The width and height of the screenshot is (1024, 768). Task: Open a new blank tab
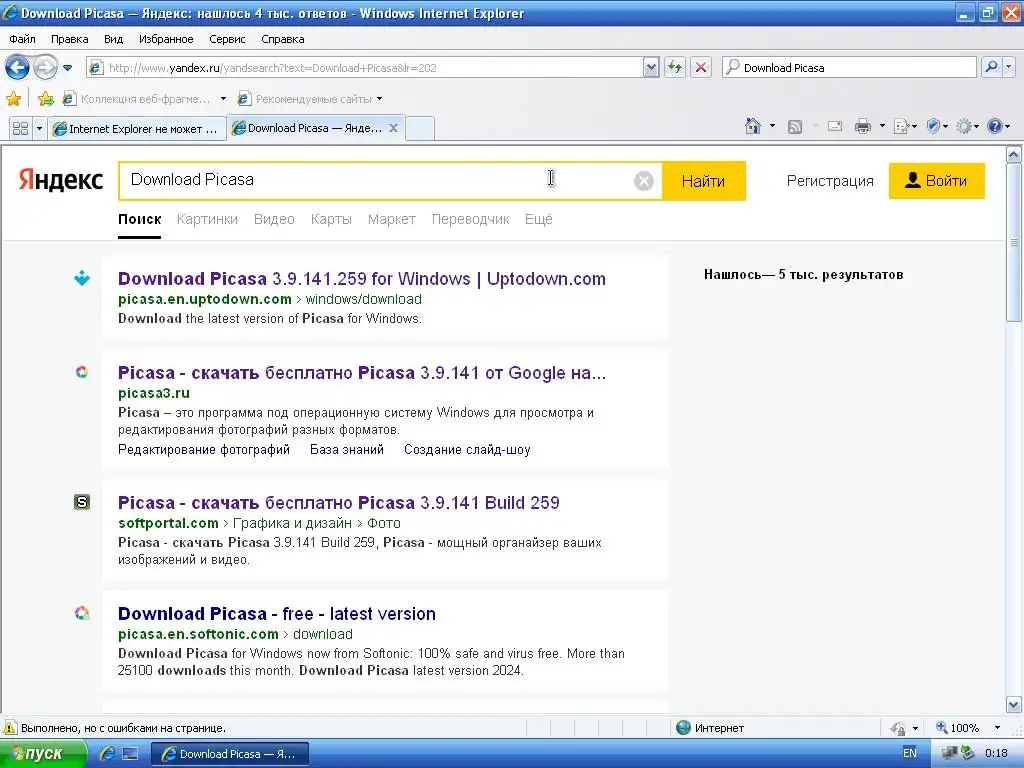pyautogui.click(x=420, y=129)
